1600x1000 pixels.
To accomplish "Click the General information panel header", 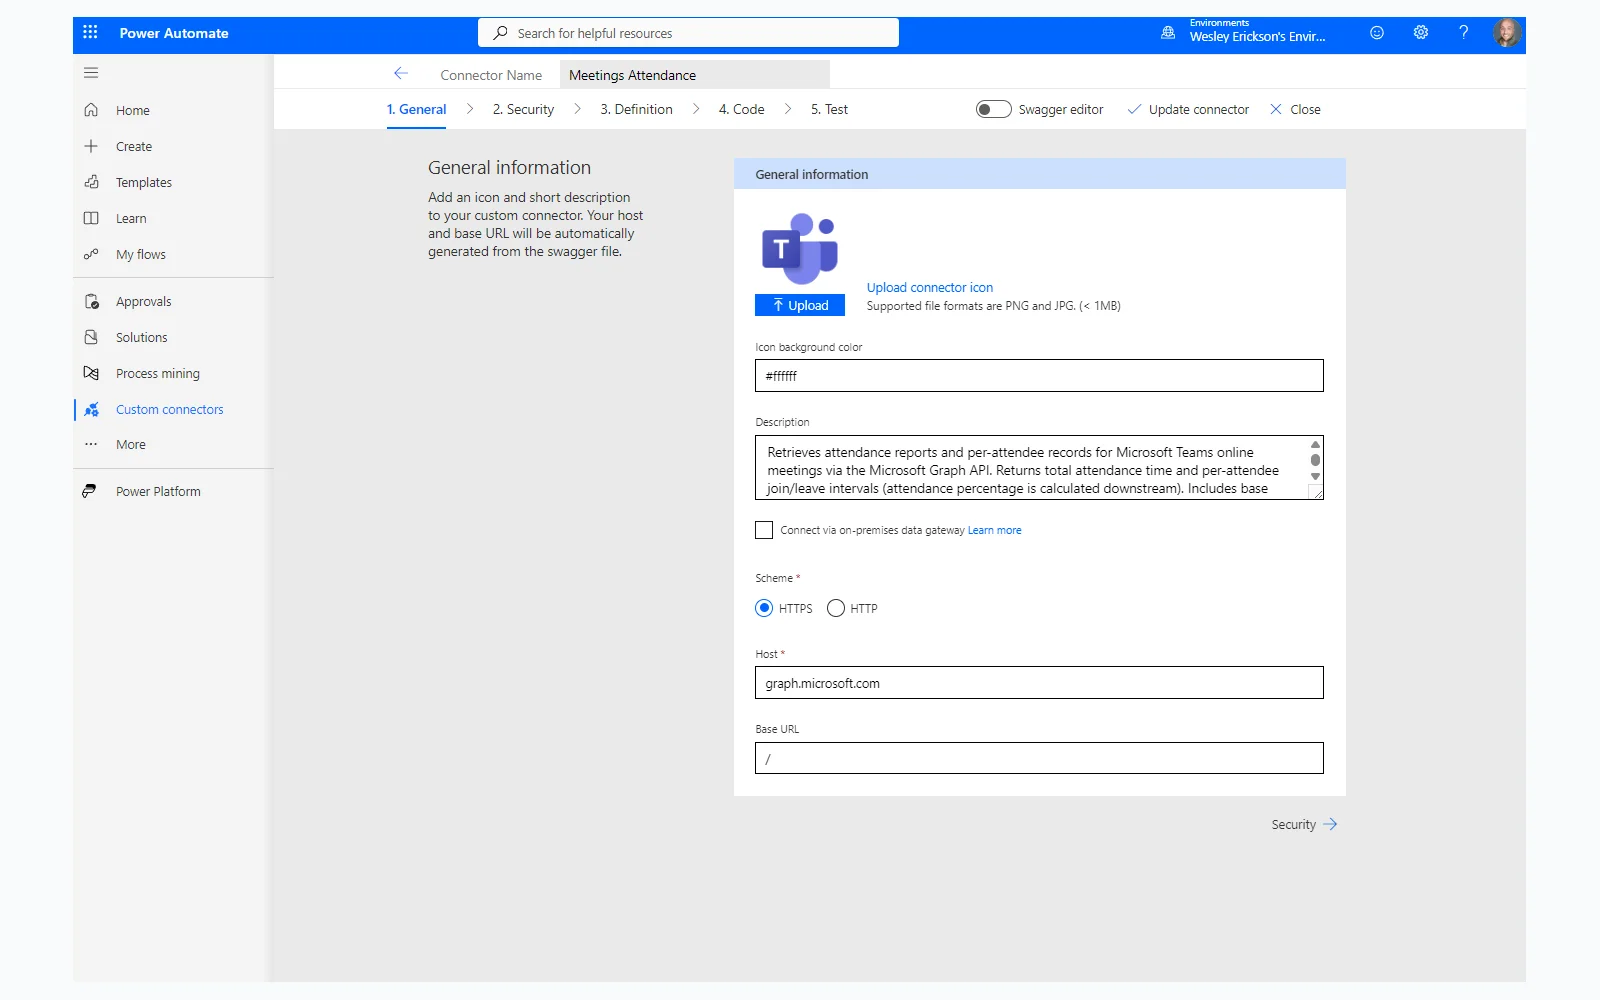I will 1039,174.
